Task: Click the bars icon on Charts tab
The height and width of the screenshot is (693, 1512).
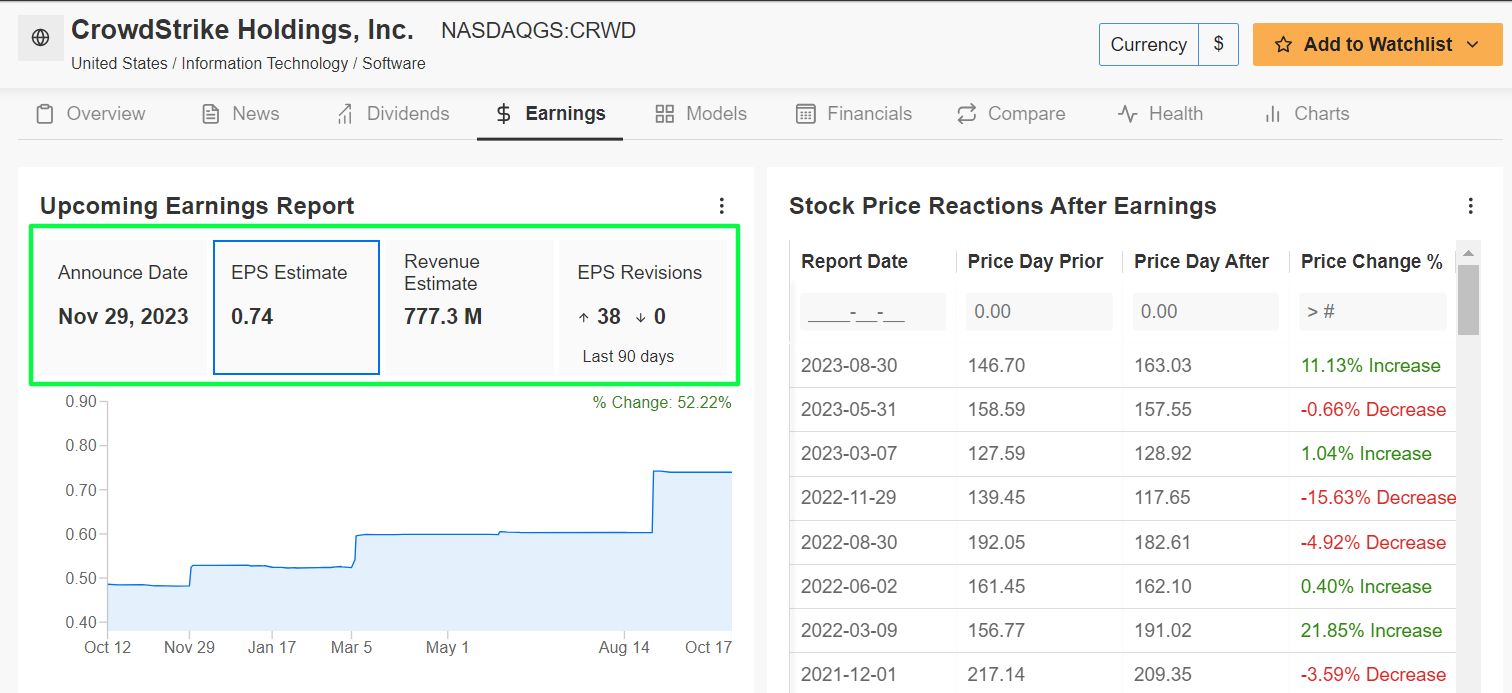Action: [1272, 114]
